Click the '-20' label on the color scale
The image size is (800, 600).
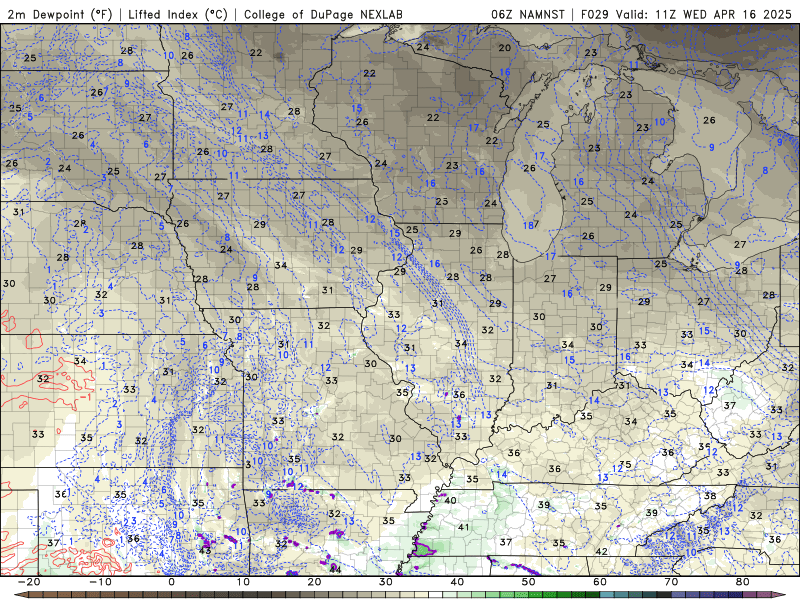[x=29, y=582]
